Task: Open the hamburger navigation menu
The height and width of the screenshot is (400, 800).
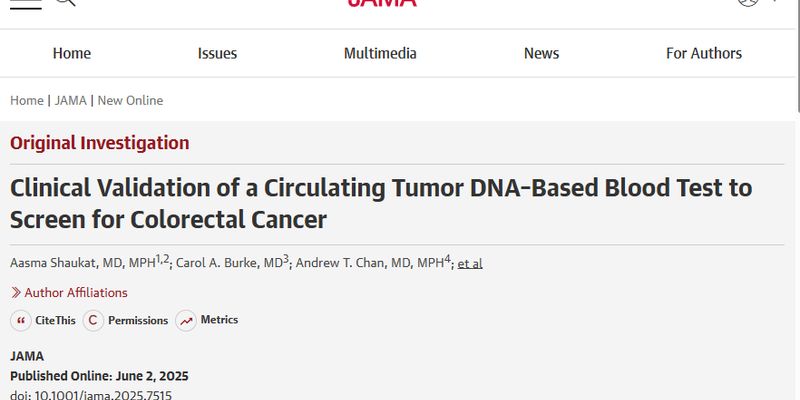Action: (x=26, y=3)
